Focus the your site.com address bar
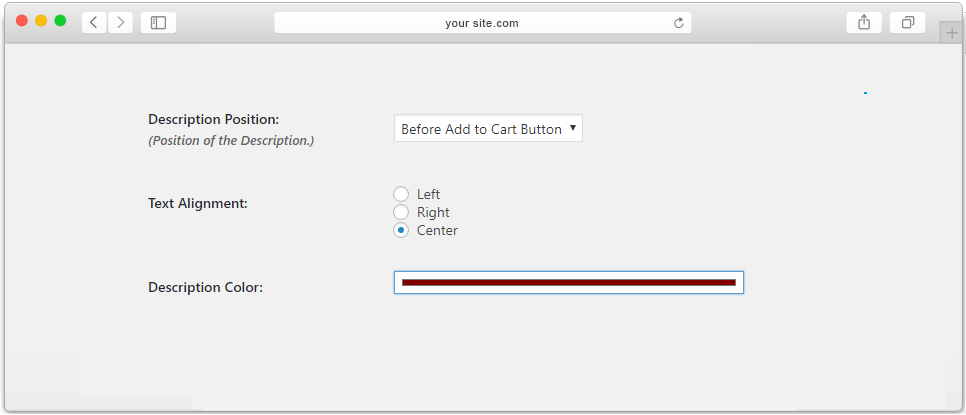Image resolution: width=966 pixels, height=415 pixels. pyautogui.click(x=482, y=23)
